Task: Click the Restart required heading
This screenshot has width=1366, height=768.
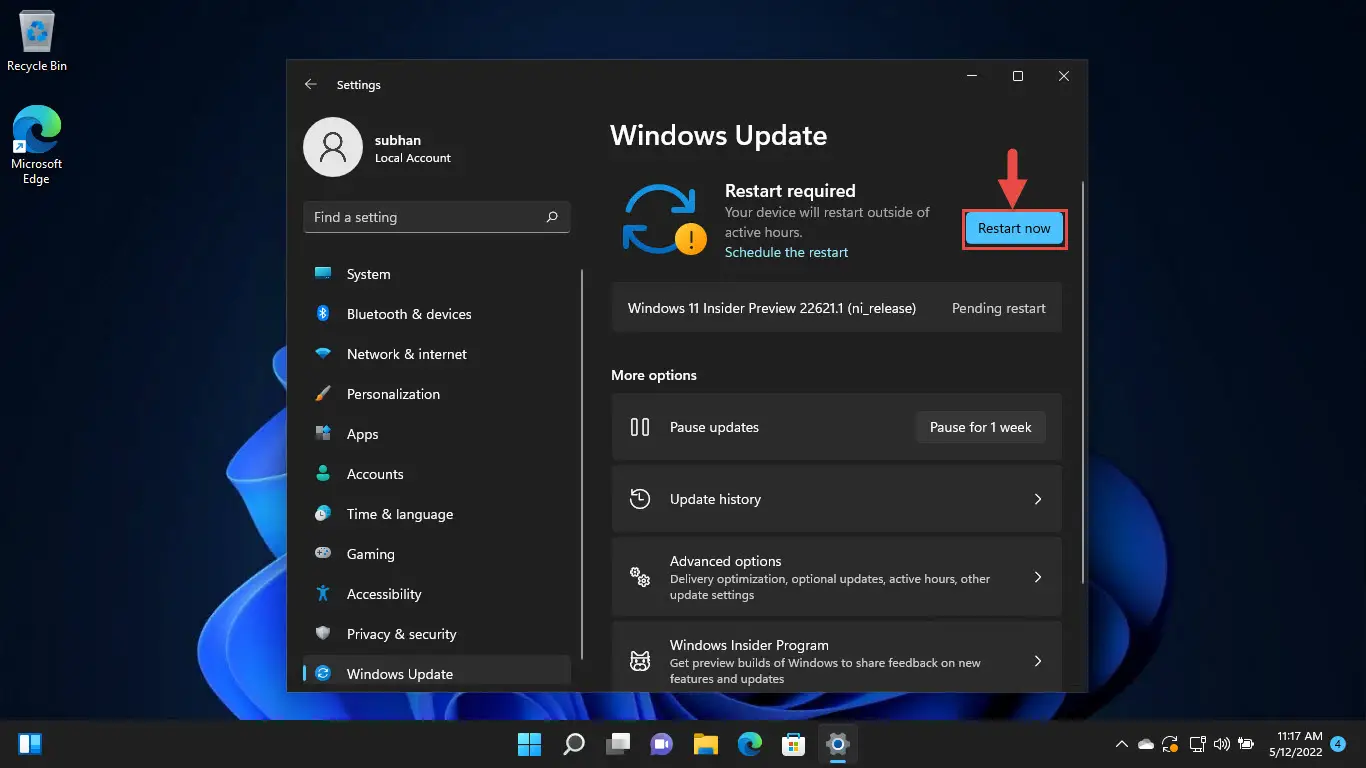Action: (790, 191)
